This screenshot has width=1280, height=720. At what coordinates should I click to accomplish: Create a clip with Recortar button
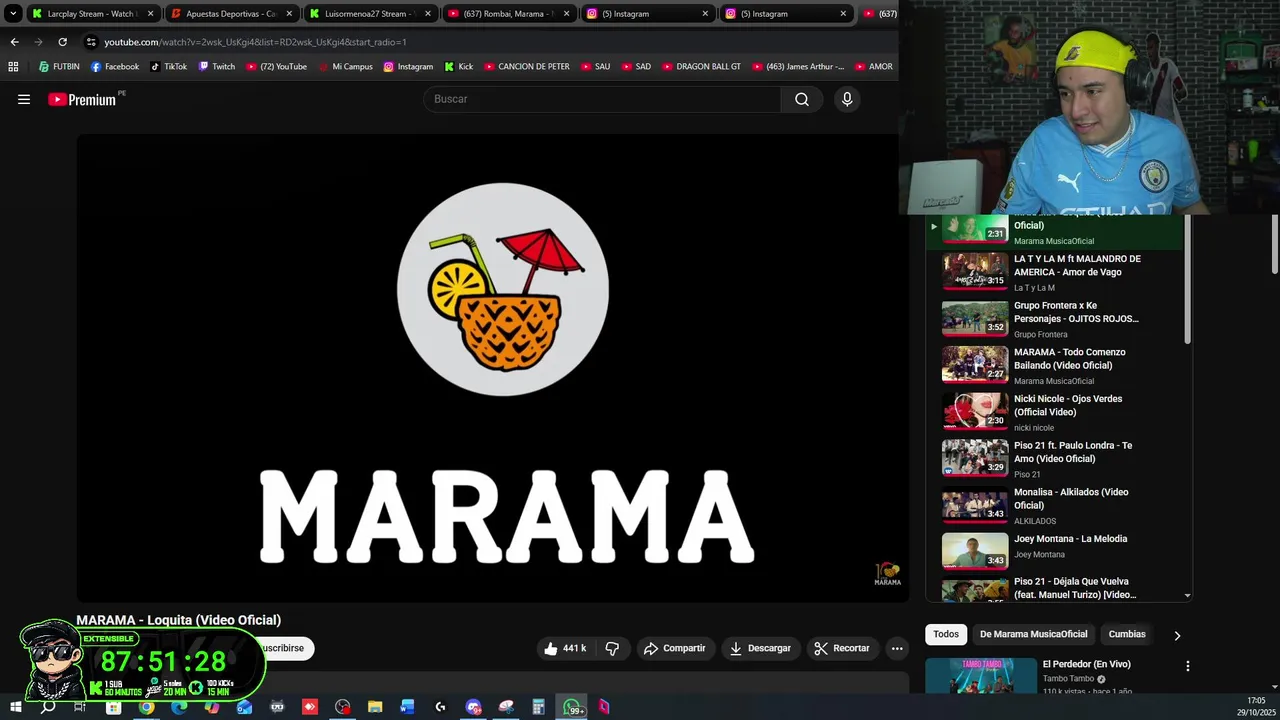[x=842, y=648]
